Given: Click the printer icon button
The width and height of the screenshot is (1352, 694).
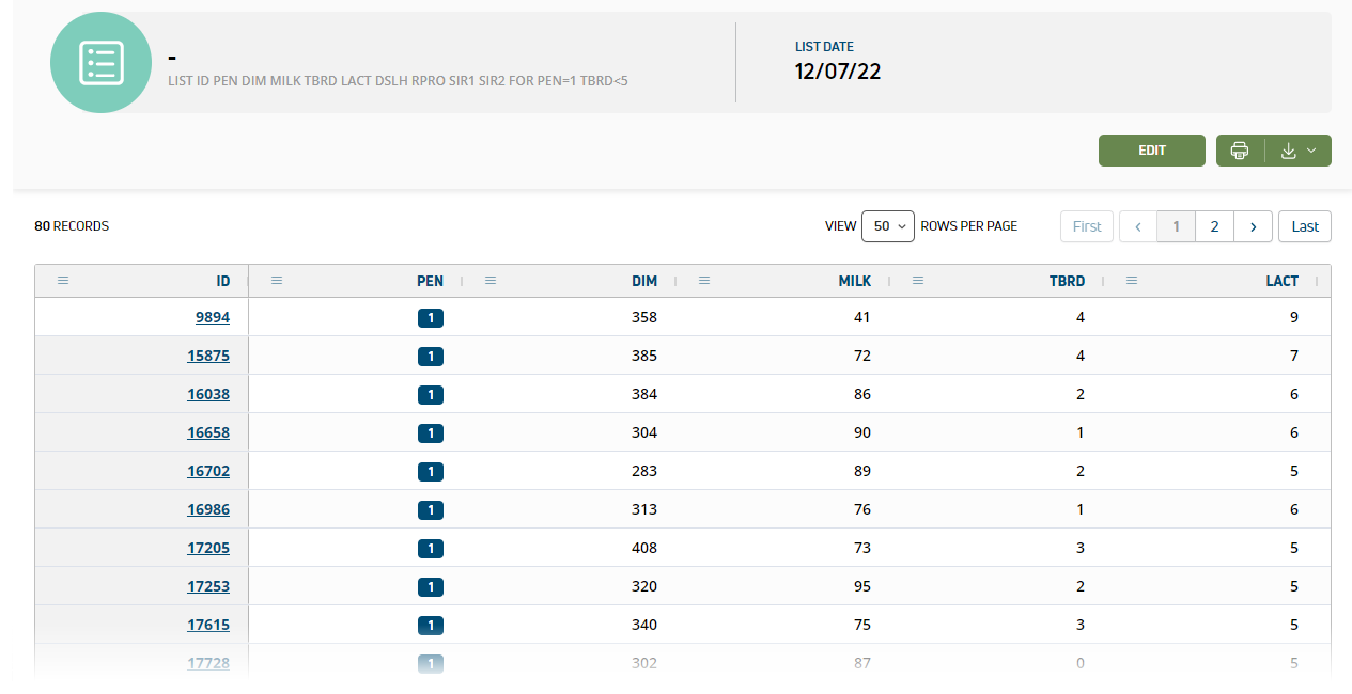Looking at the screenshot, I should [x=1239, y=151].
